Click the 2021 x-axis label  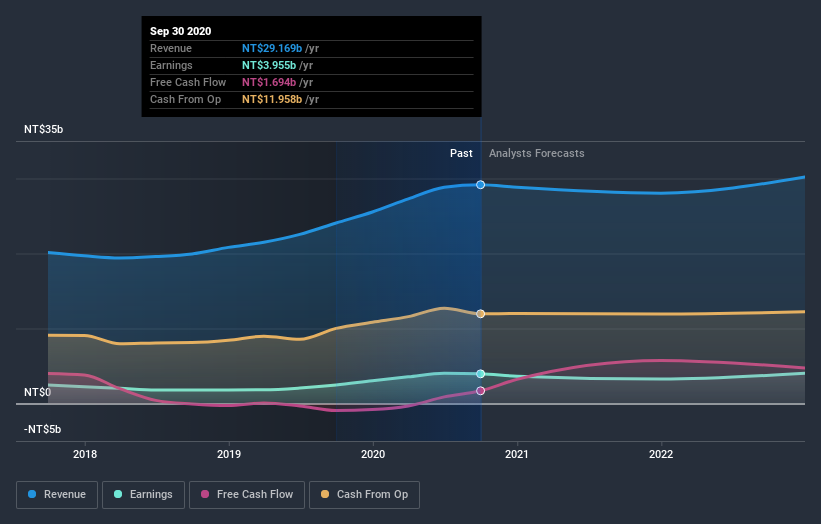coord(517,454)
